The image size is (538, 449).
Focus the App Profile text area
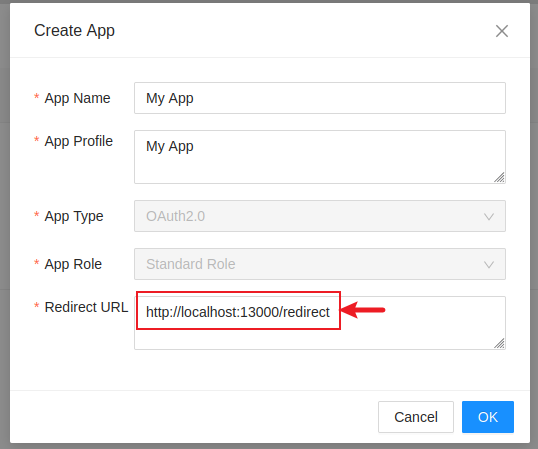320,157
